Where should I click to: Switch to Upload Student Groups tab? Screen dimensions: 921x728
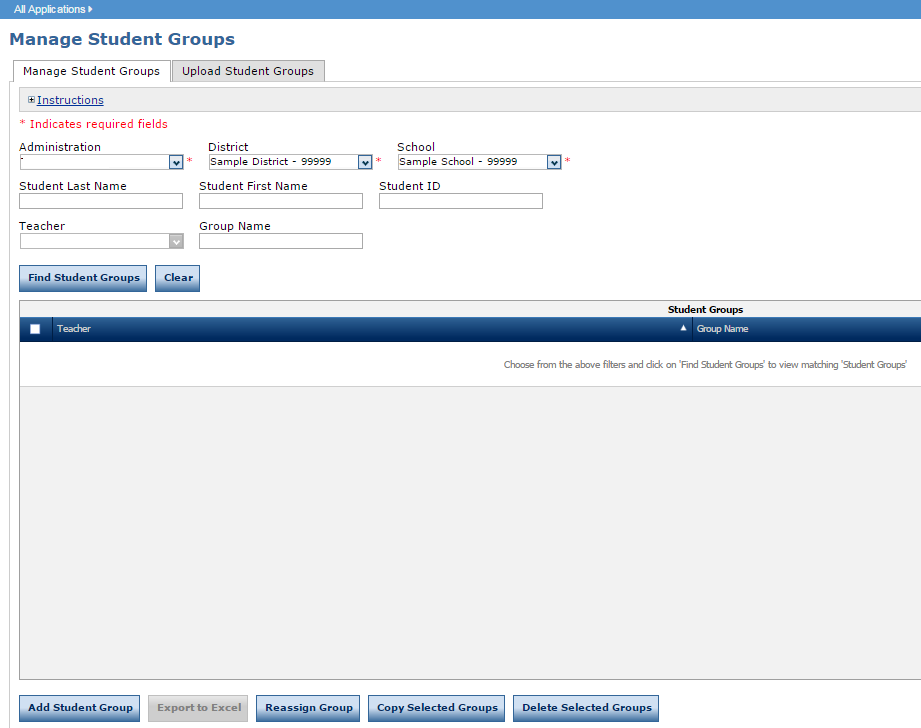[x=248, y=71]
